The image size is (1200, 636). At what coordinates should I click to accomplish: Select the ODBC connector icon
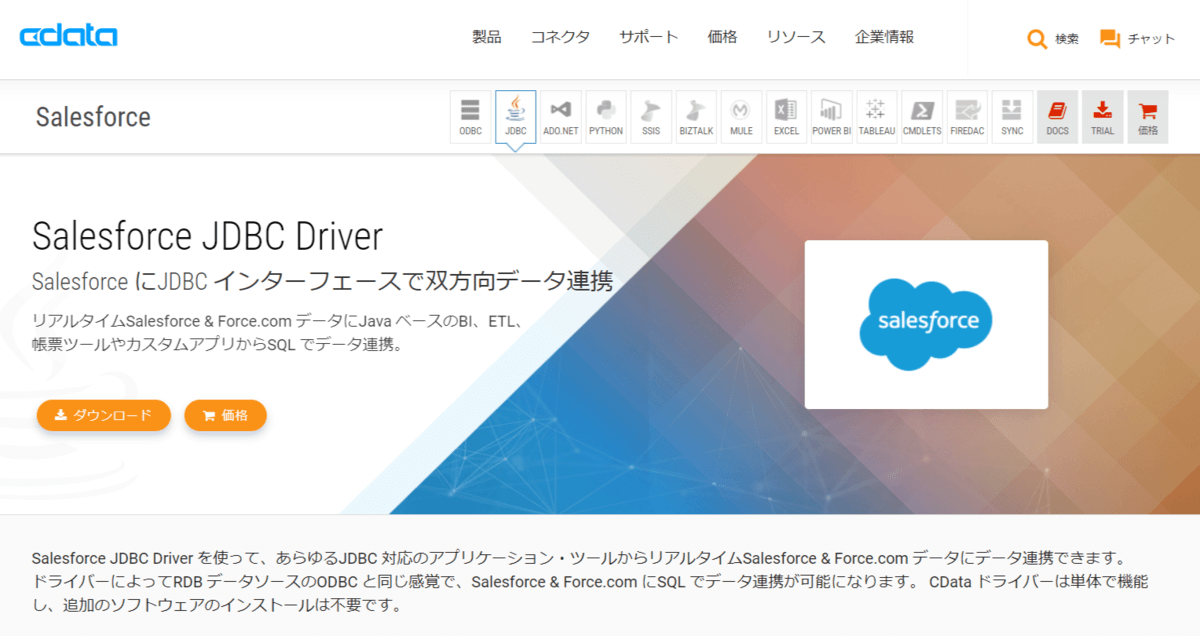470,116
